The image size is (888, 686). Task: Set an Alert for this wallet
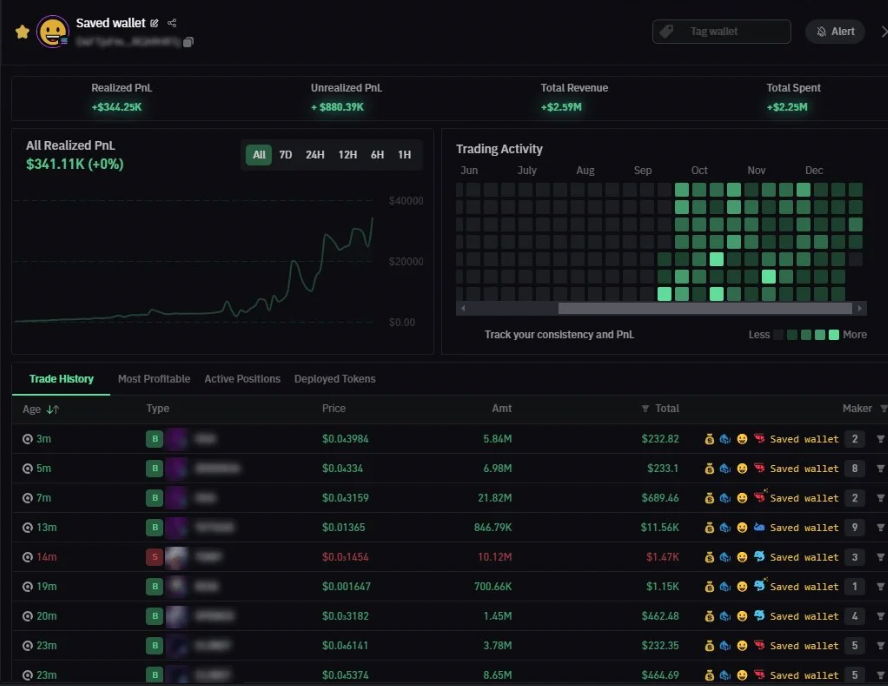click(835, 31)
